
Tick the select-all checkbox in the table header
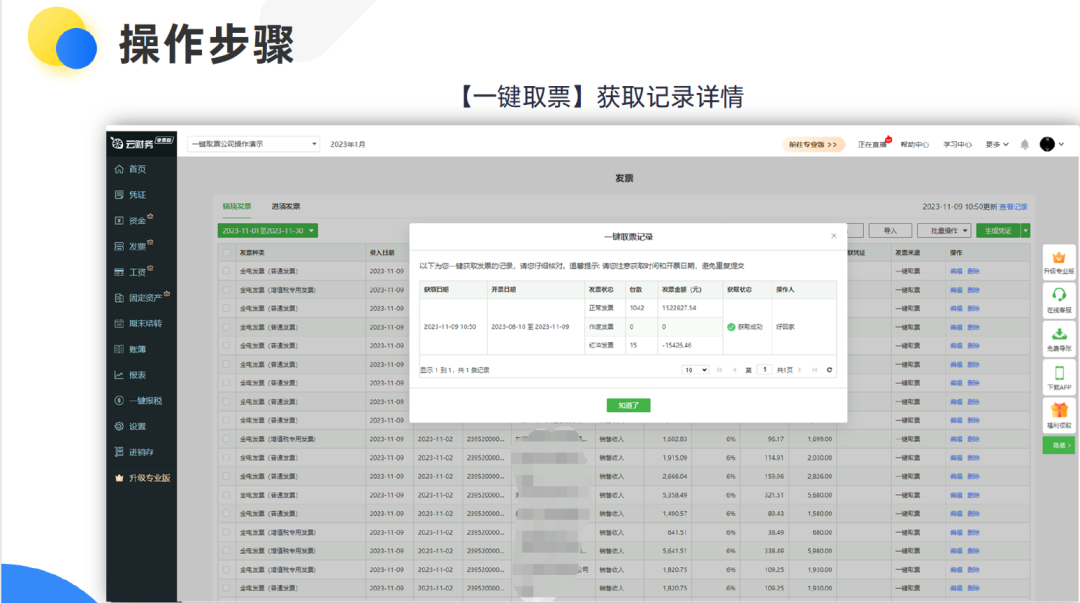click(227, 252)
